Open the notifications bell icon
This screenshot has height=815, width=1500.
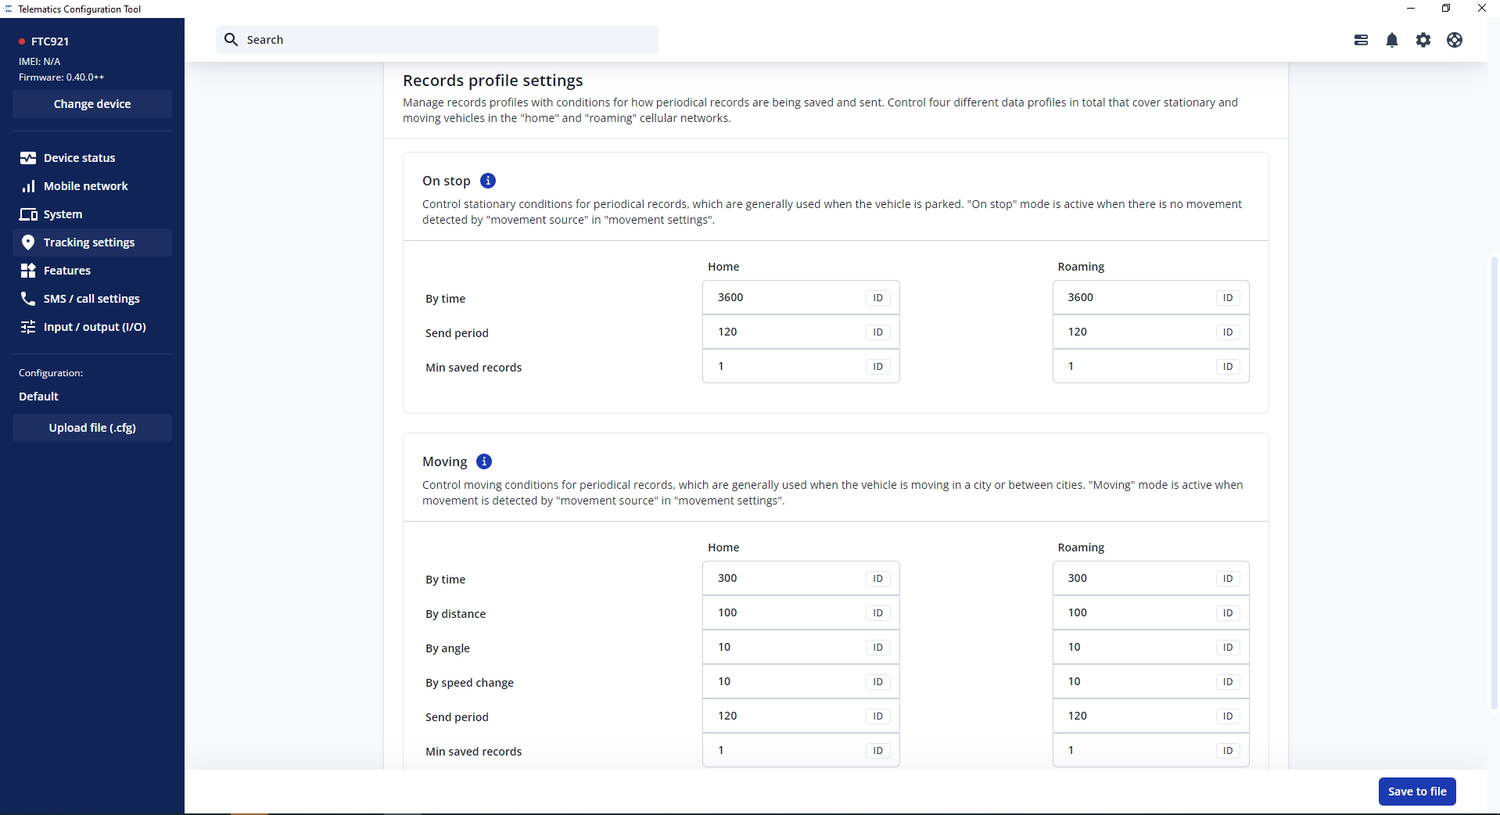(1391, 40)
